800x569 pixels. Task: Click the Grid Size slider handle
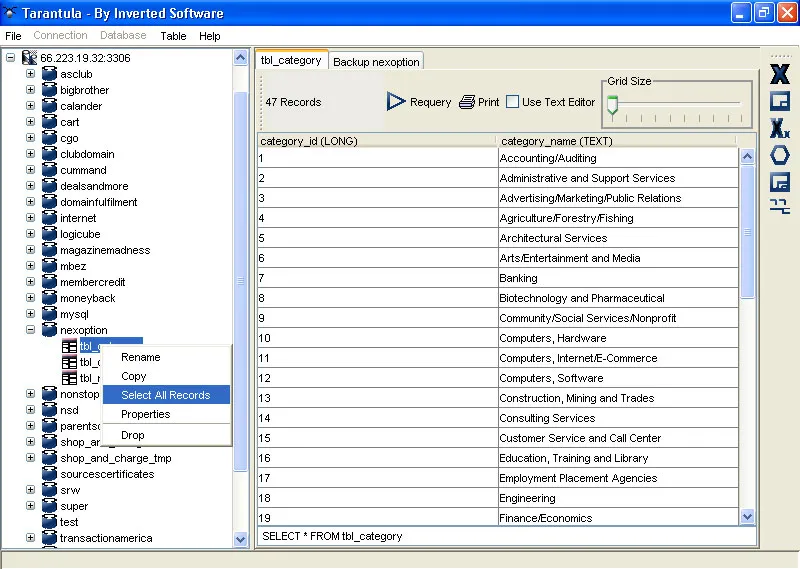pos(613,105)
